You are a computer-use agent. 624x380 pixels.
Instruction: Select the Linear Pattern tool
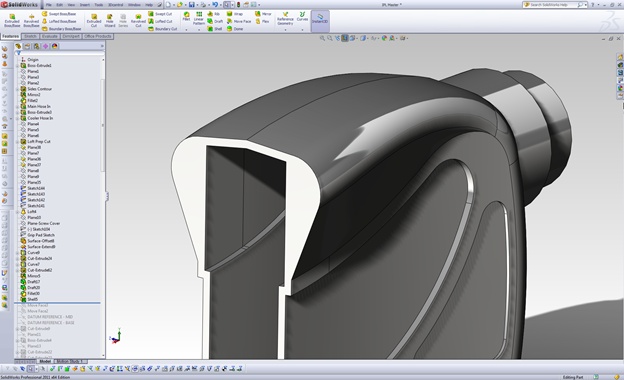pyautogui.click(x=199, y=18)
